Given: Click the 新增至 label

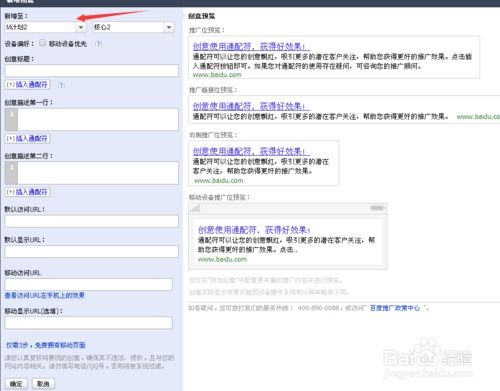Looking at the screenshot, I should [x=16, y=16].
